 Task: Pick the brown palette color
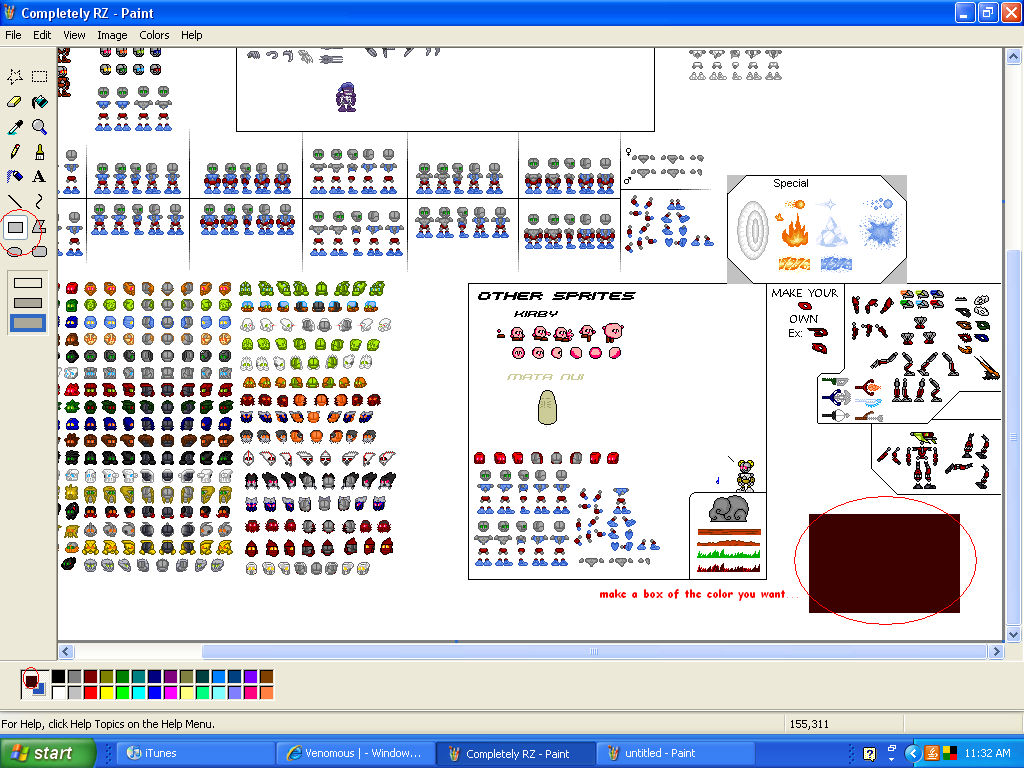tap(266, 677)
